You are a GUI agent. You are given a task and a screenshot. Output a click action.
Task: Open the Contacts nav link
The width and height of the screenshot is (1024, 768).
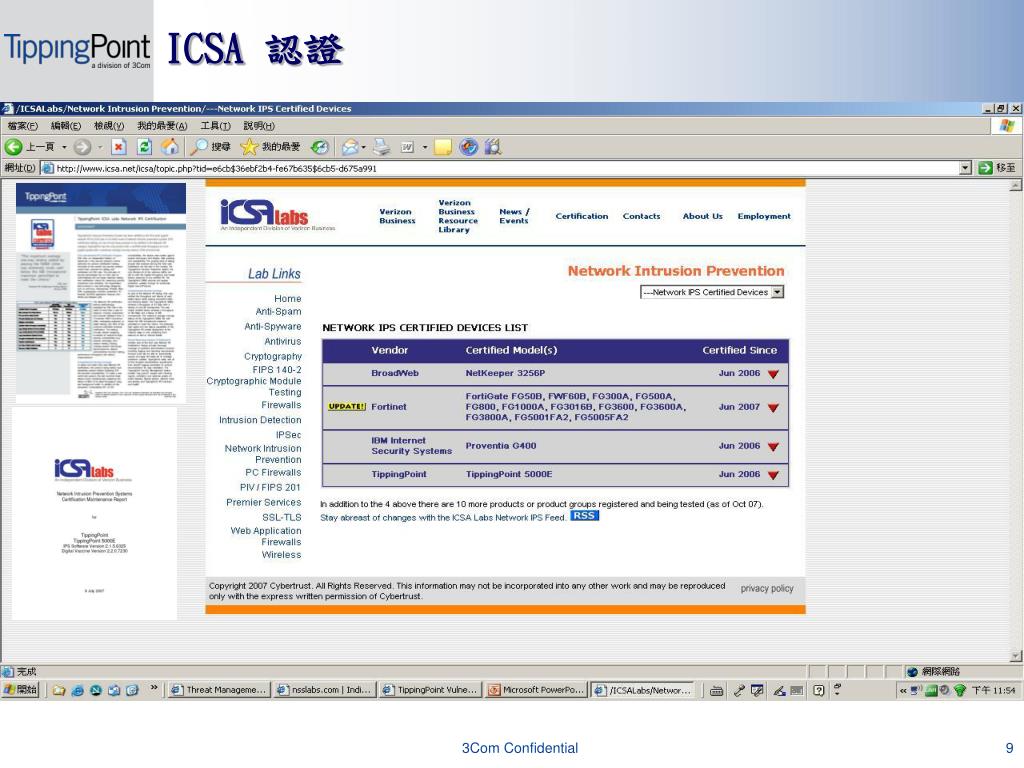click(x=641, y=216)
